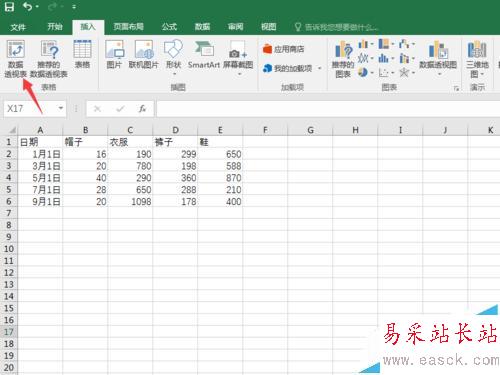Select the cell with value 870
This screenshot has height=375, width=500.
(x=220, y=178)
